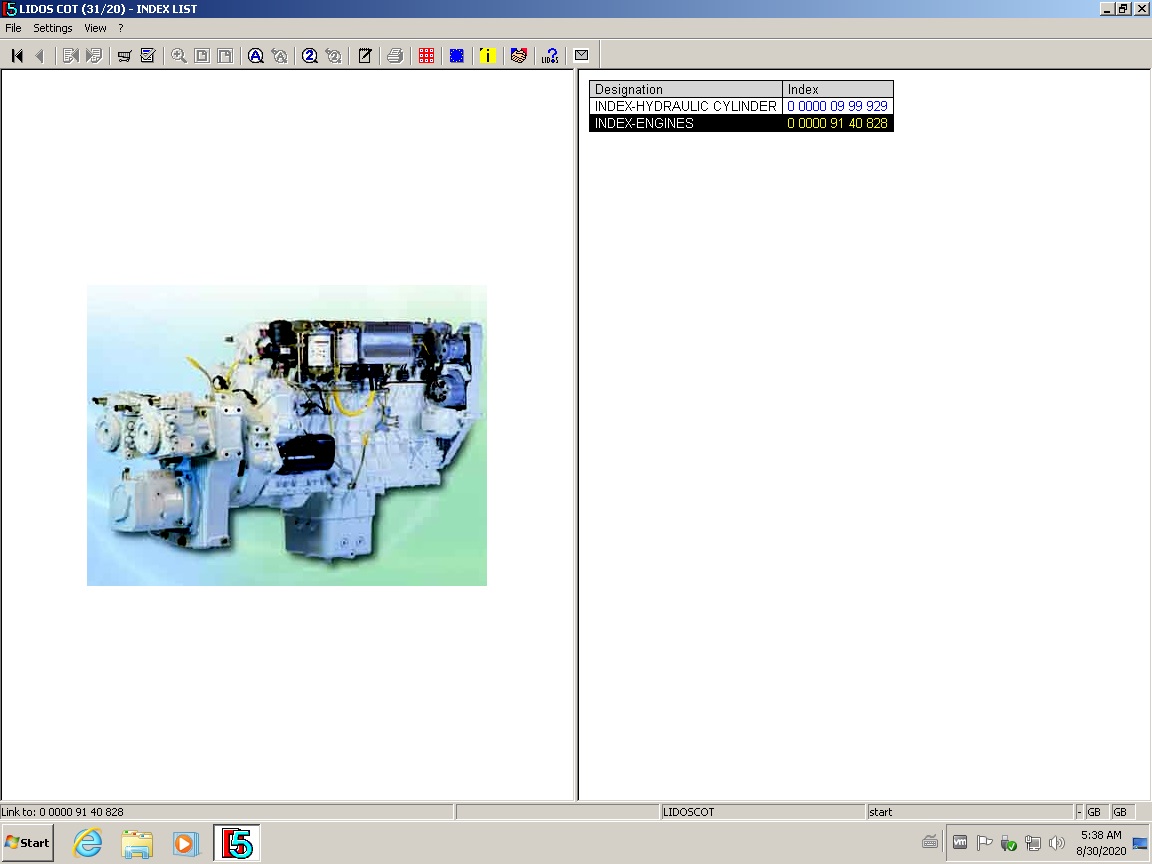Open the View menu

point(96,28)
